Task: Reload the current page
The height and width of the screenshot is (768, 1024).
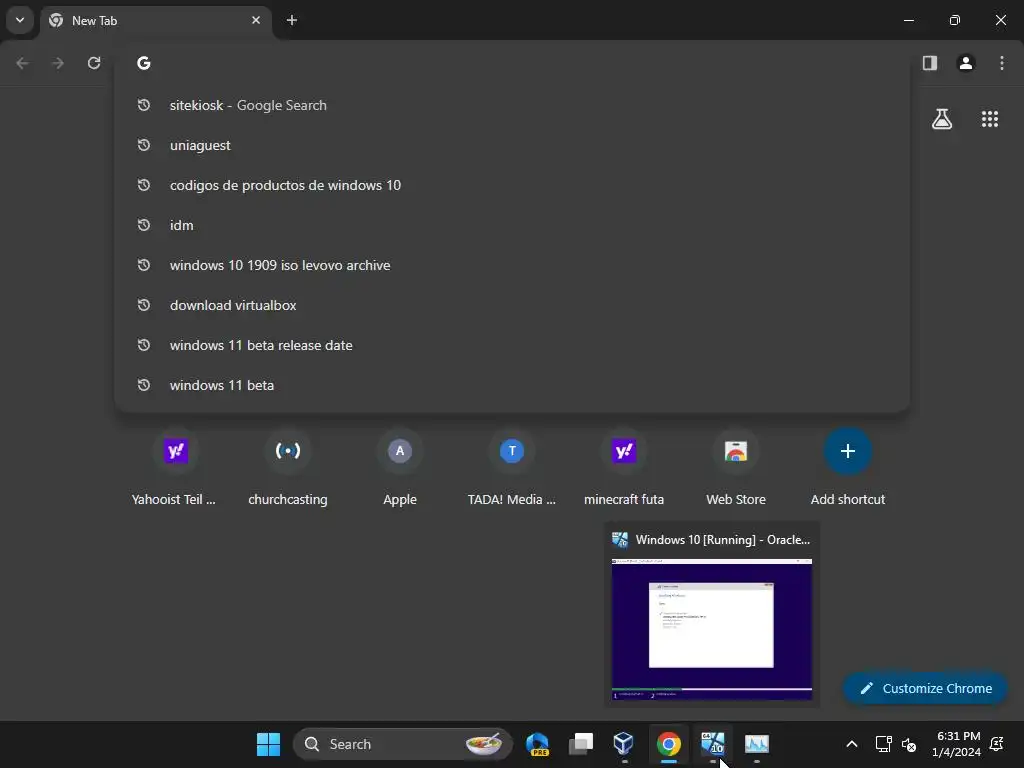Action: coord(94,63)
